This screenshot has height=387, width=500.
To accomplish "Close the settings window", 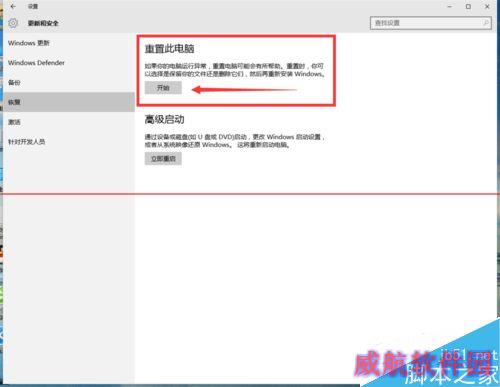I will click(487, 6).
